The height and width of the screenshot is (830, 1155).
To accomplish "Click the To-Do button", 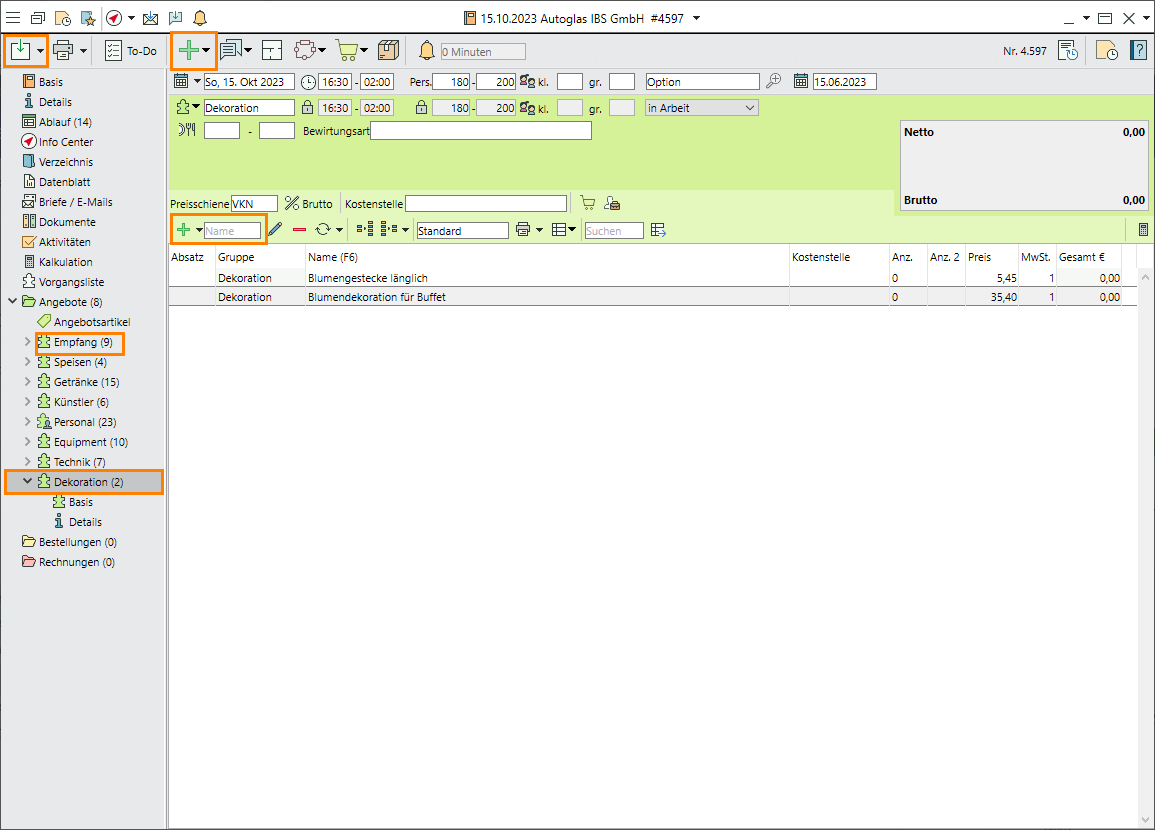I will [x=131, y=51].
